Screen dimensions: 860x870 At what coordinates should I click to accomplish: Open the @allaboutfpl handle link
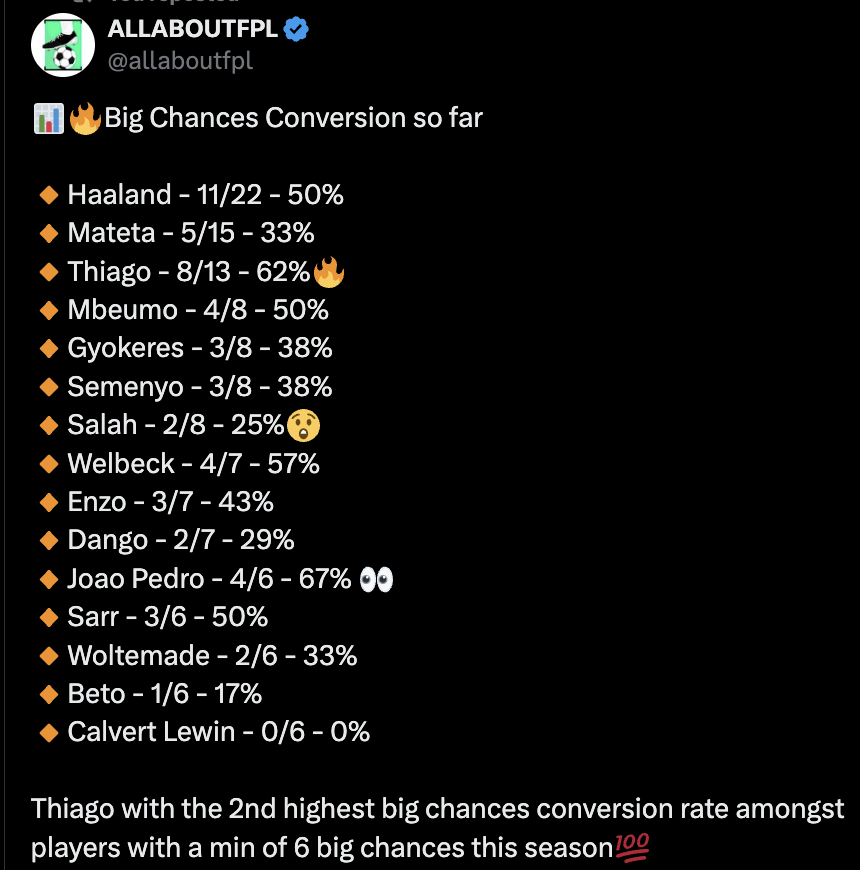click(180, 61)
